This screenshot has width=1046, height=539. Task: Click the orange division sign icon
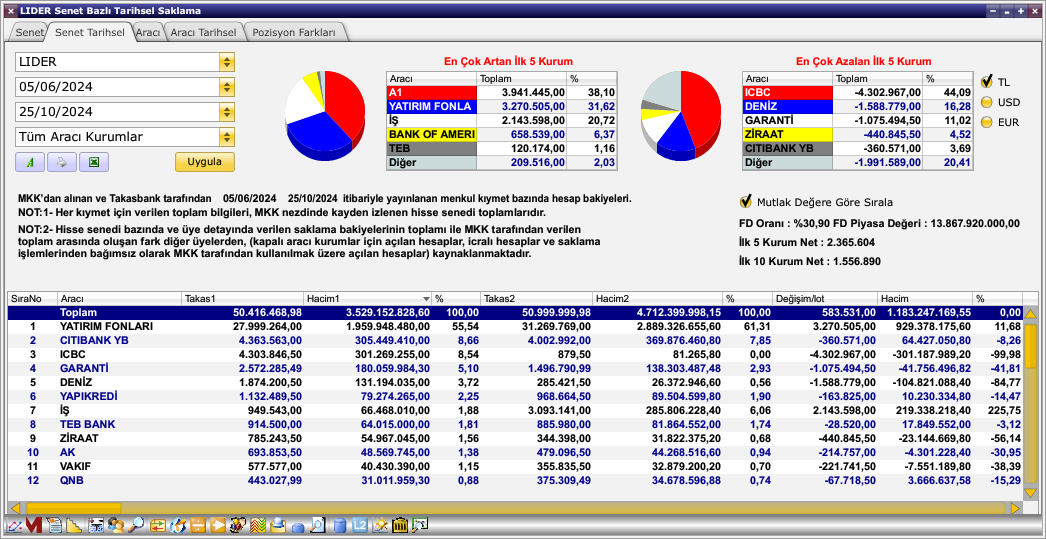(197, 525)
